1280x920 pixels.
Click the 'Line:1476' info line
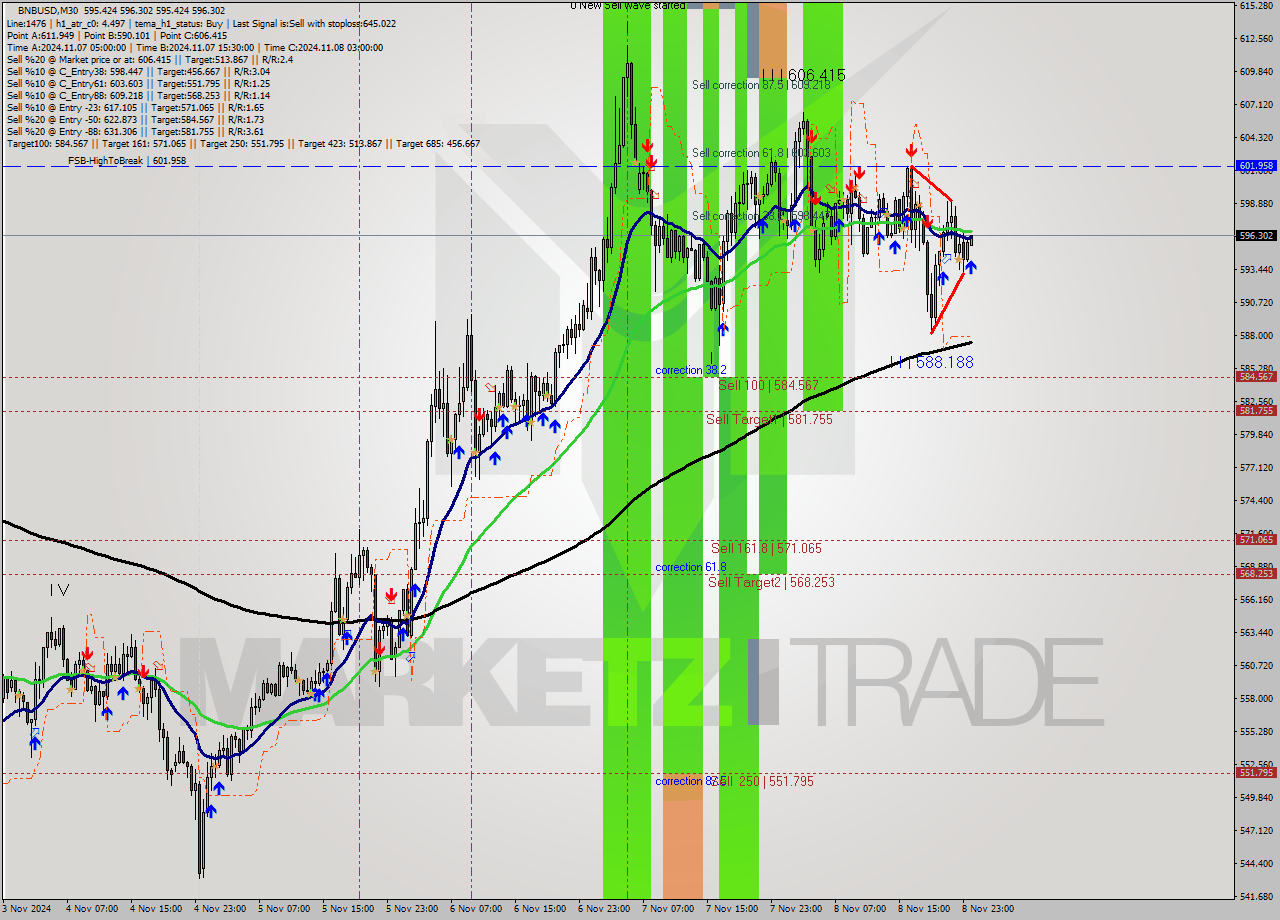(201, 23)
